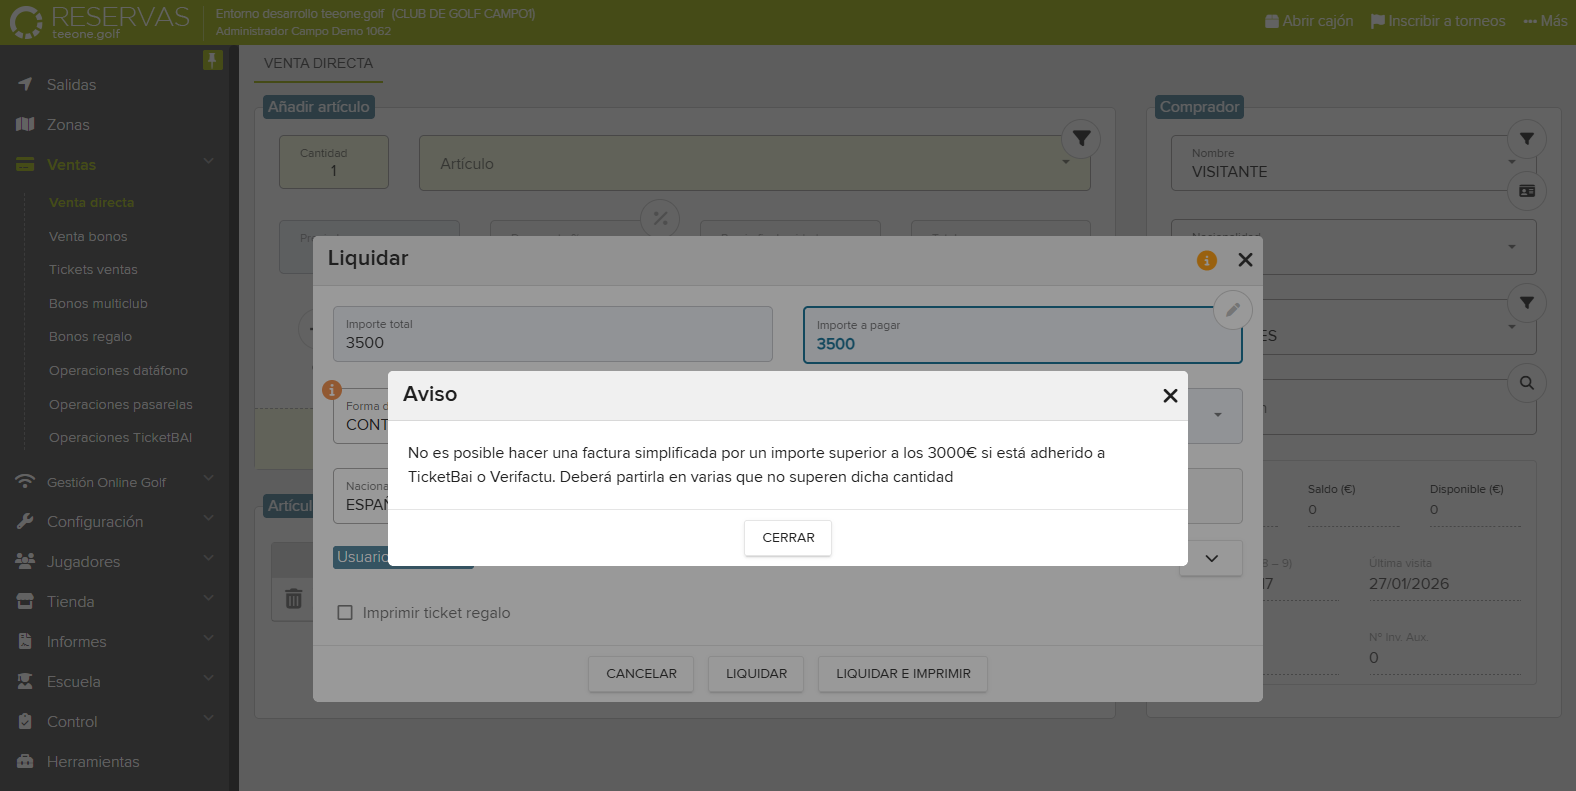Open the Usuario dropdown chevron
This screenshot has width=1576, height=791.
(x=1211, y=559)
